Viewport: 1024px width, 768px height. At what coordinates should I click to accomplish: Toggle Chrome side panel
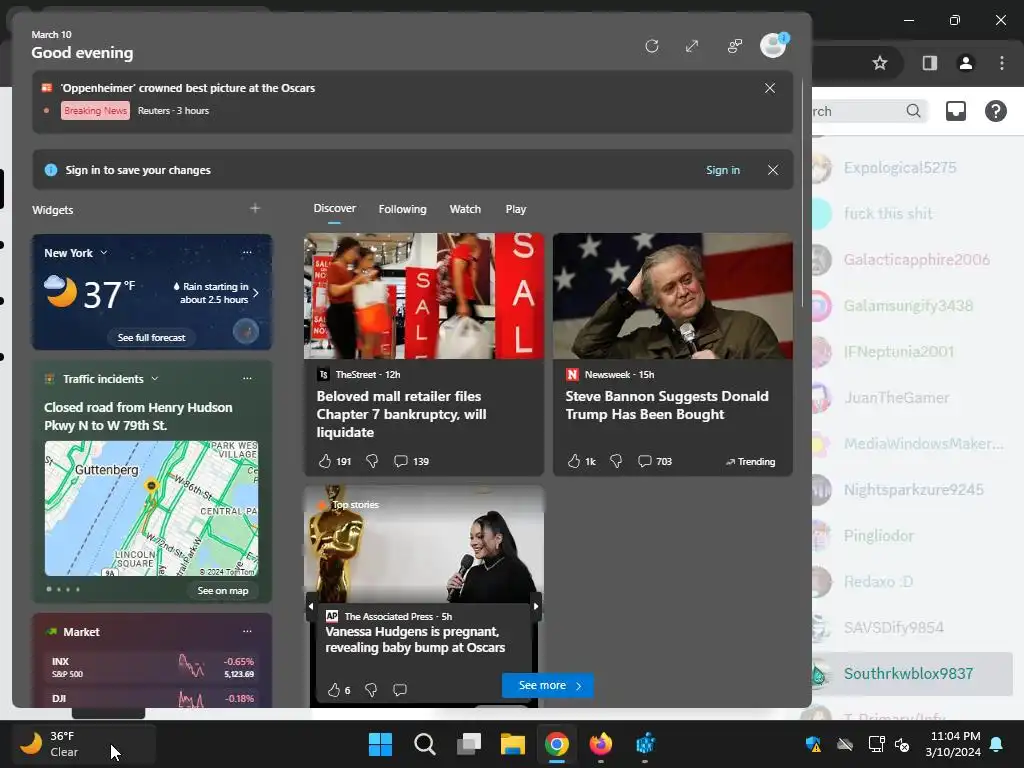[929, 63]
